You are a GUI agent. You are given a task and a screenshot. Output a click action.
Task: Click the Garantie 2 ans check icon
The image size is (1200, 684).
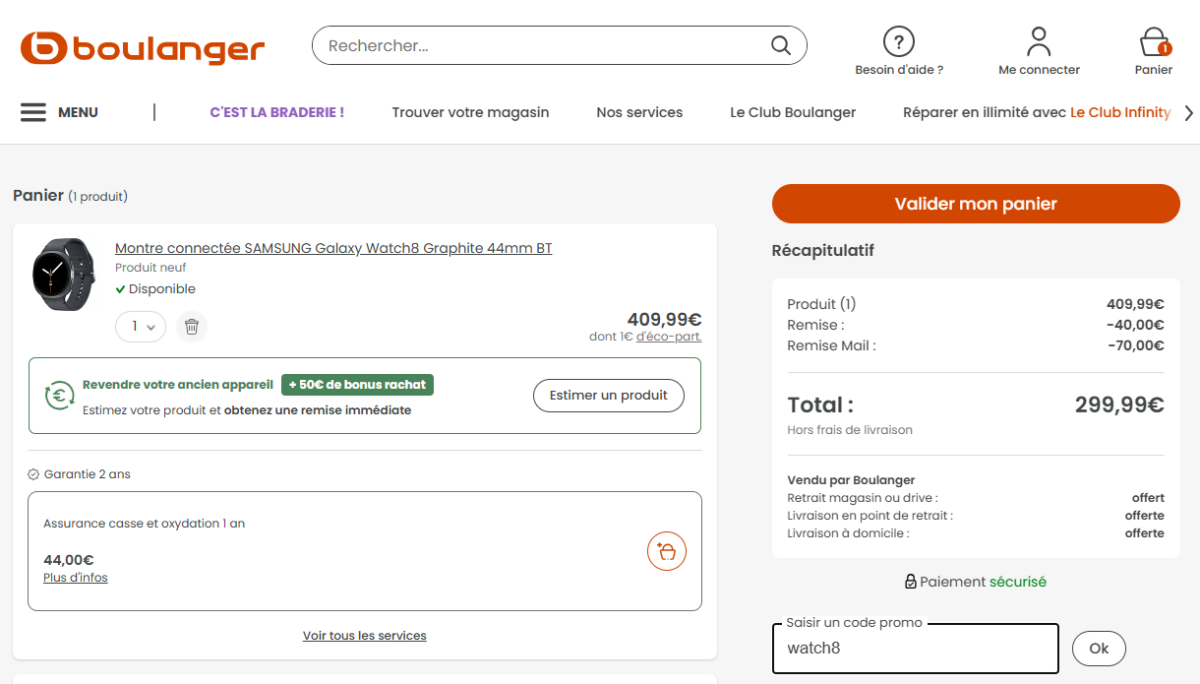coord(33,475)
